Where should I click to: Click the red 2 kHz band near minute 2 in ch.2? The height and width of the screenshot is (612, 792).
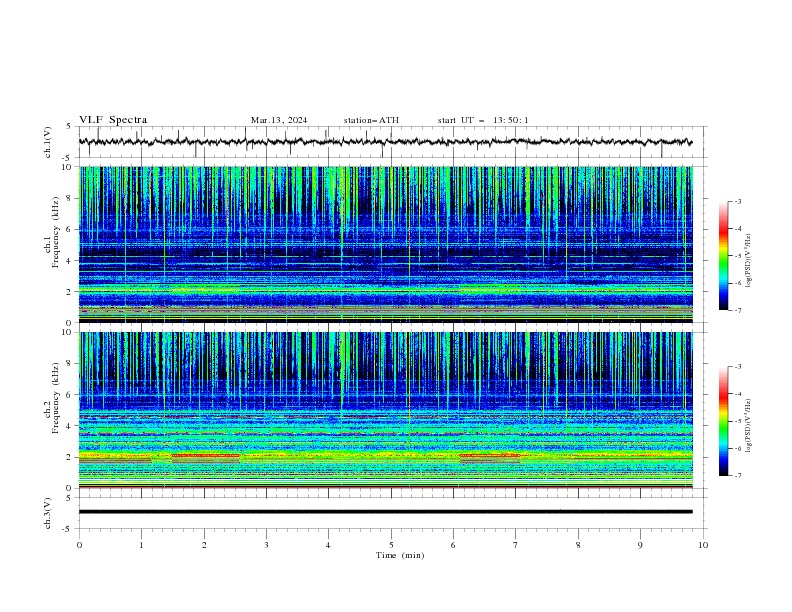pyautogui.click(x=206, y=455)
